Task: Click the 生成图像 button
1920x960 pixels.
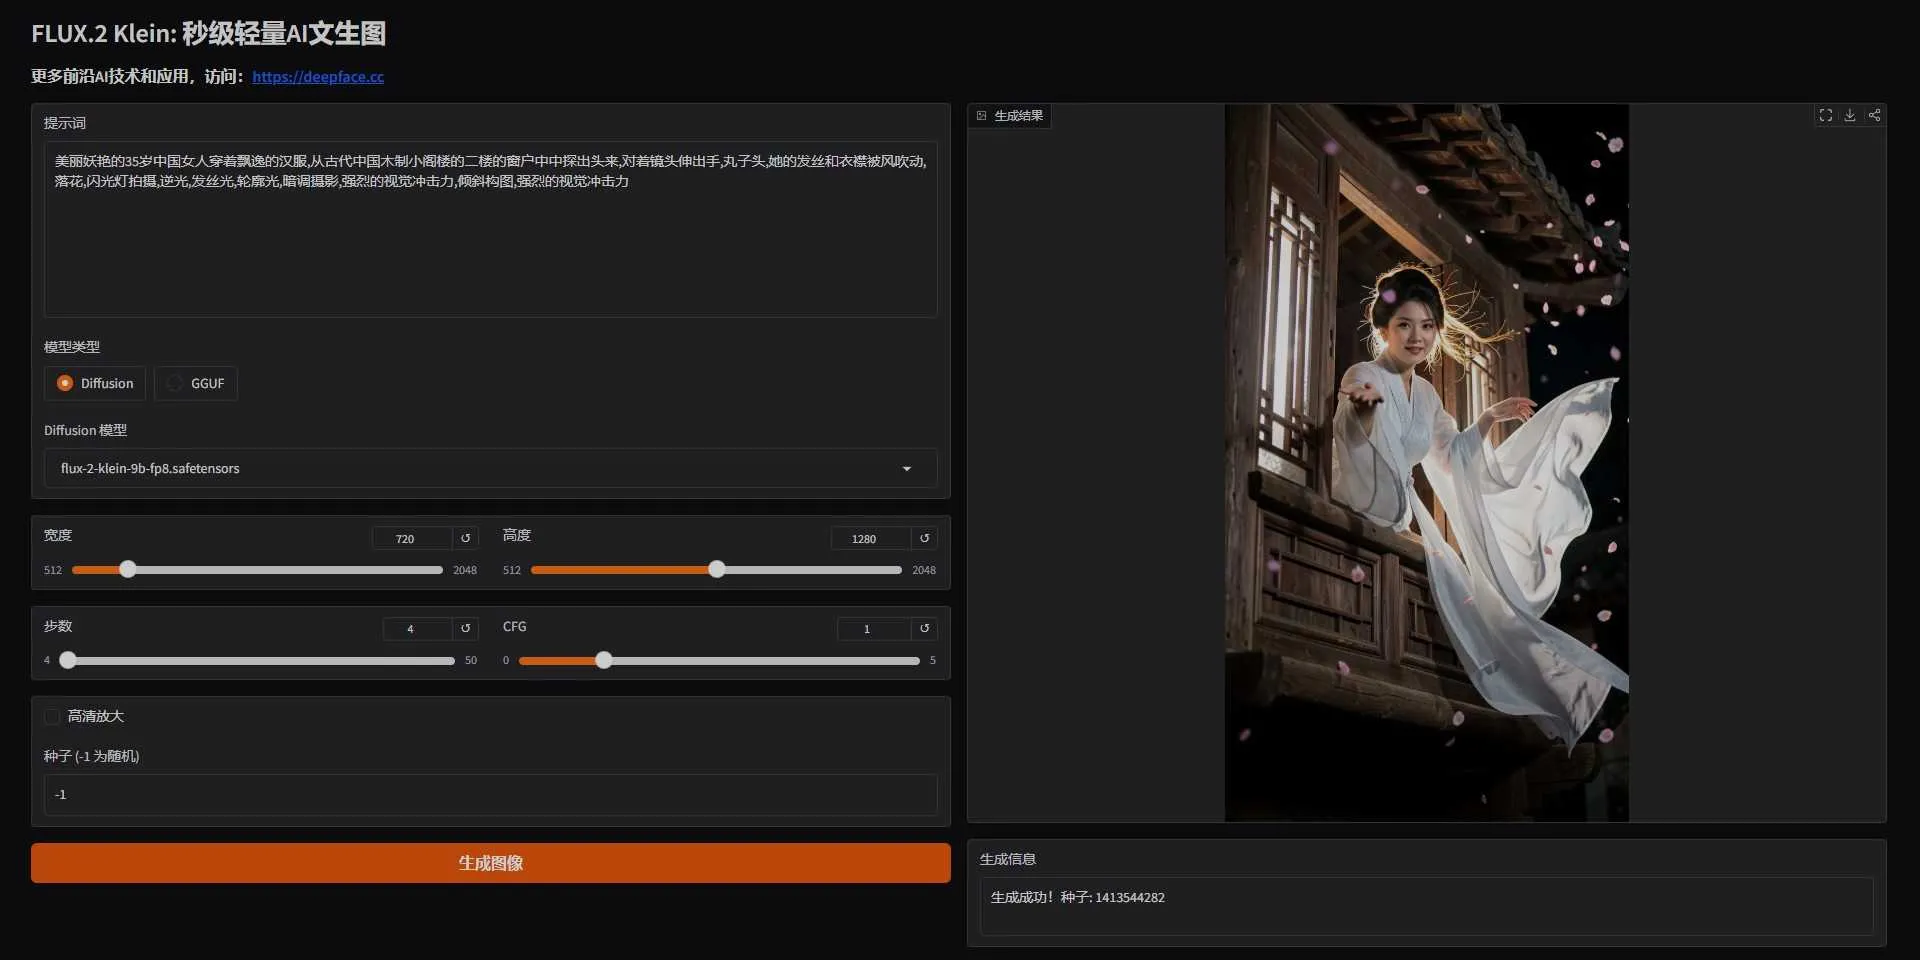Action: [x=490, y=862]
